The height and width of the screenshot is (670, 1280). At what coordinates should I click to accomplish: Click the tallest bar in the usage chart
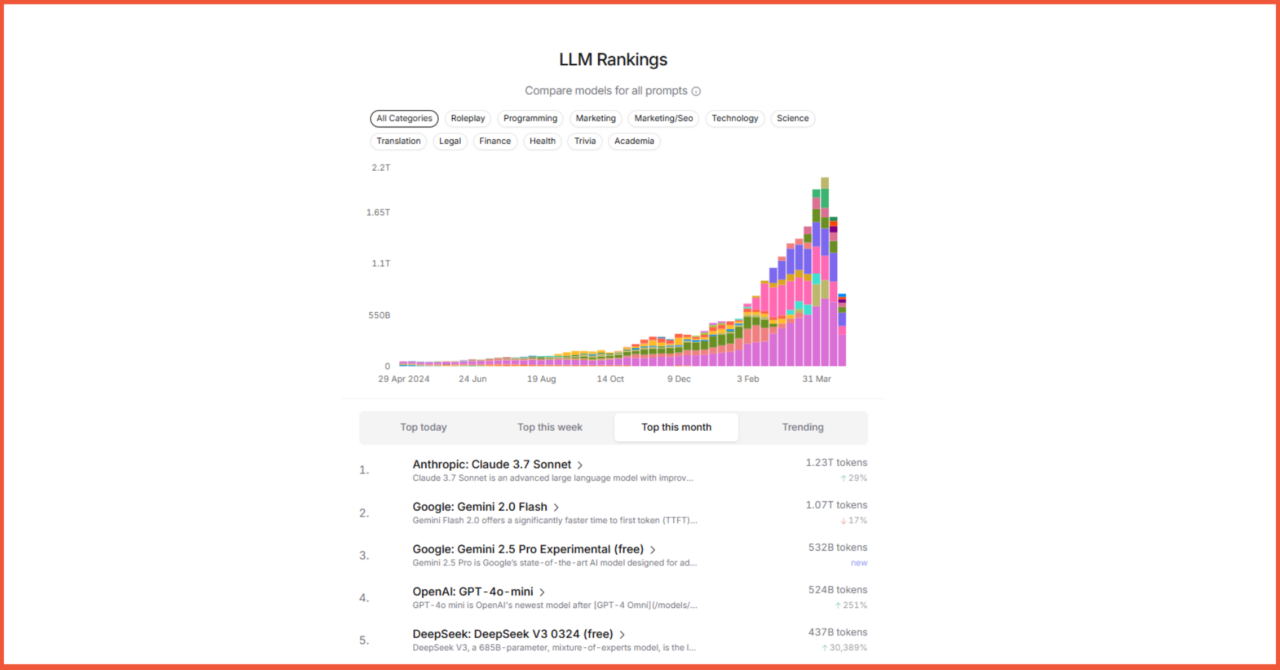click(825, 272)
